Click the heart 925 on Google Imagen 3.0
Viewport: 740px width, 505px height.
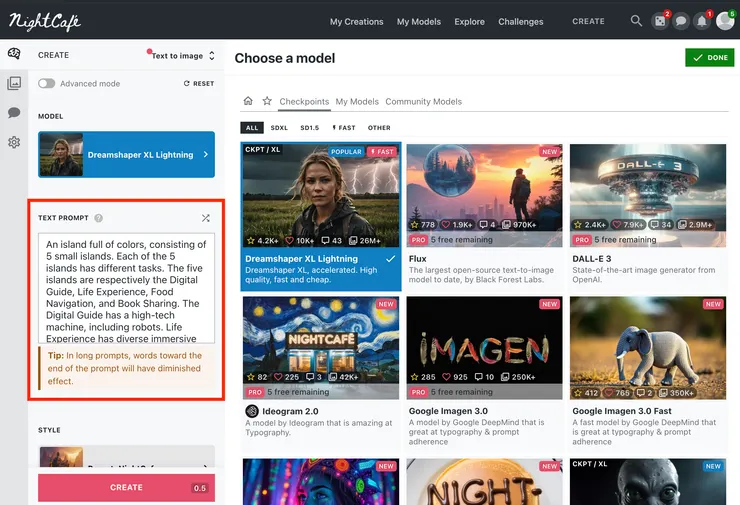(x=454, y=377)
